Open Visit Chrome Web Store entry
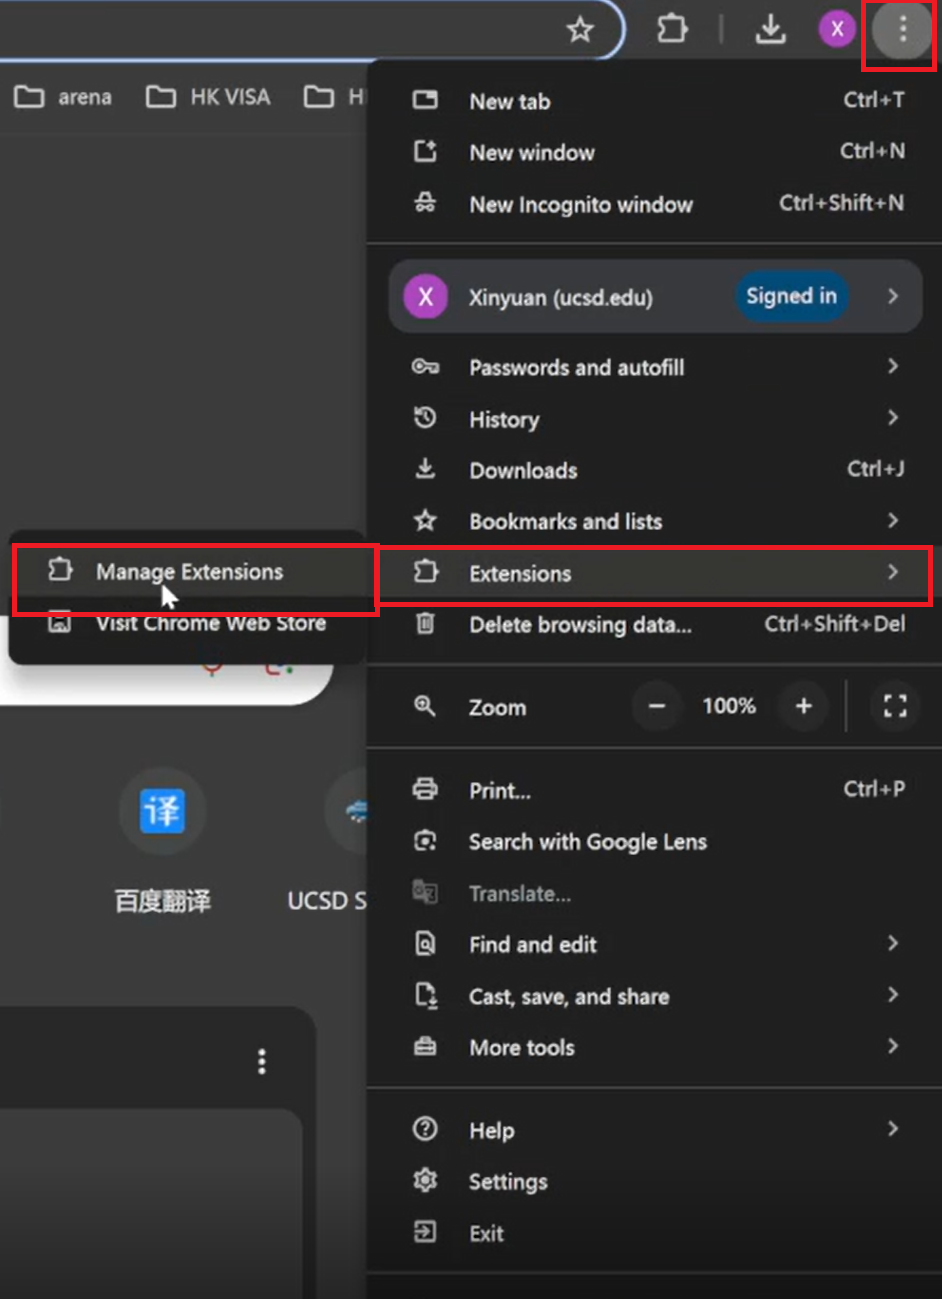This screenshot has height=1299, width=942. (210, 624)
